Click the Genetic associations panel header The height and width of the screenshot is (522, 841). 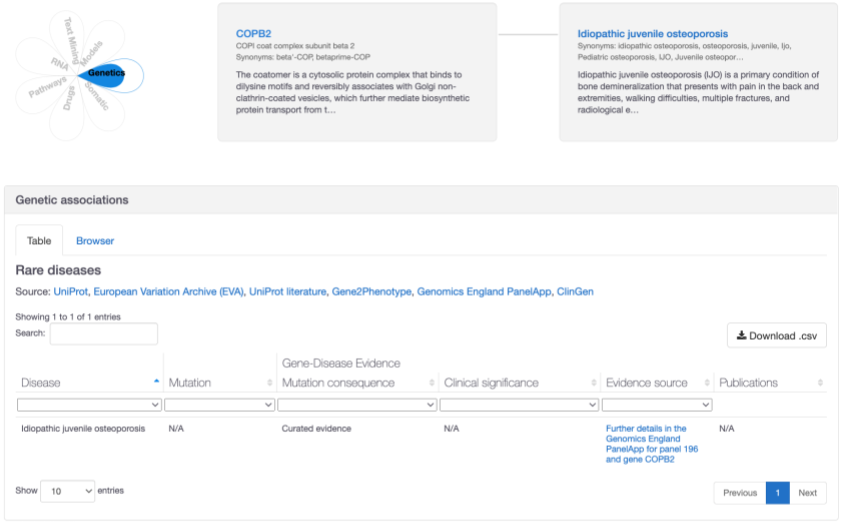coord(421,200)
